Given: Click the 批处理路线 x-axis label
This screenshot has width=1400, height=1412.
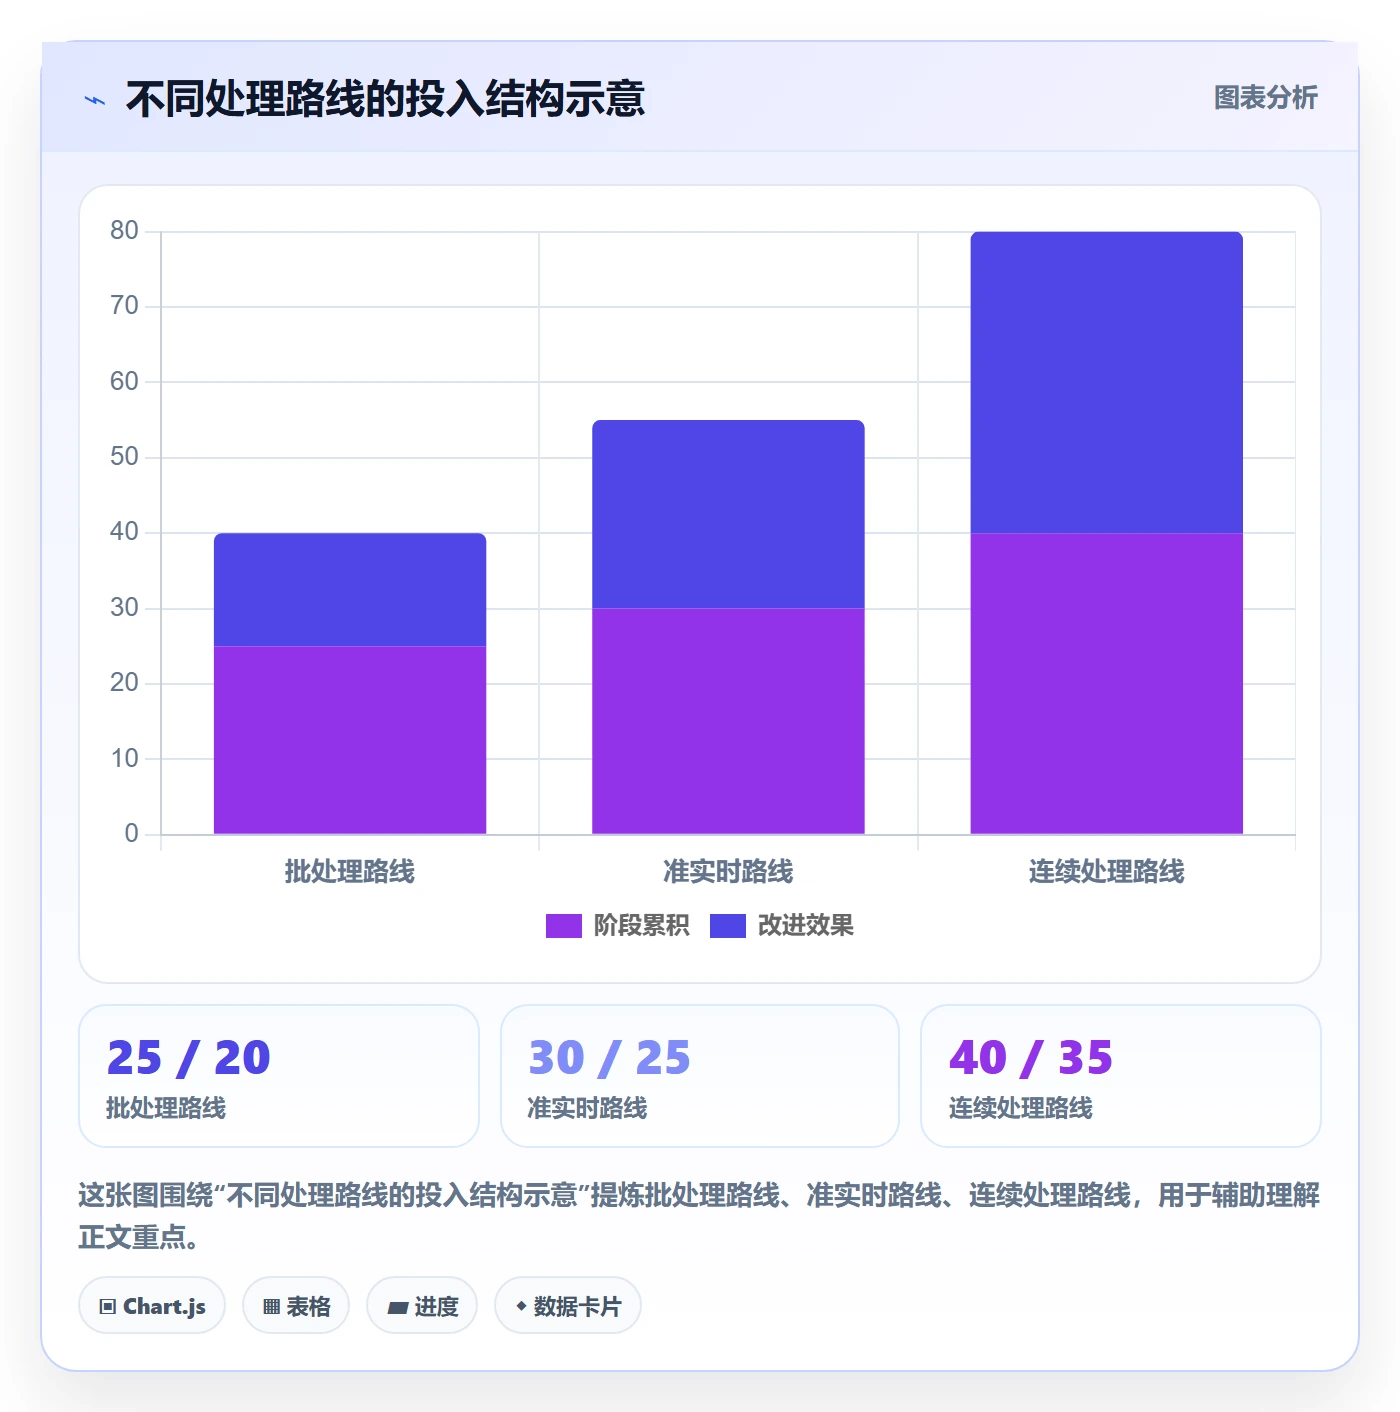Looking at the screenshot, I should pos(350,872).
